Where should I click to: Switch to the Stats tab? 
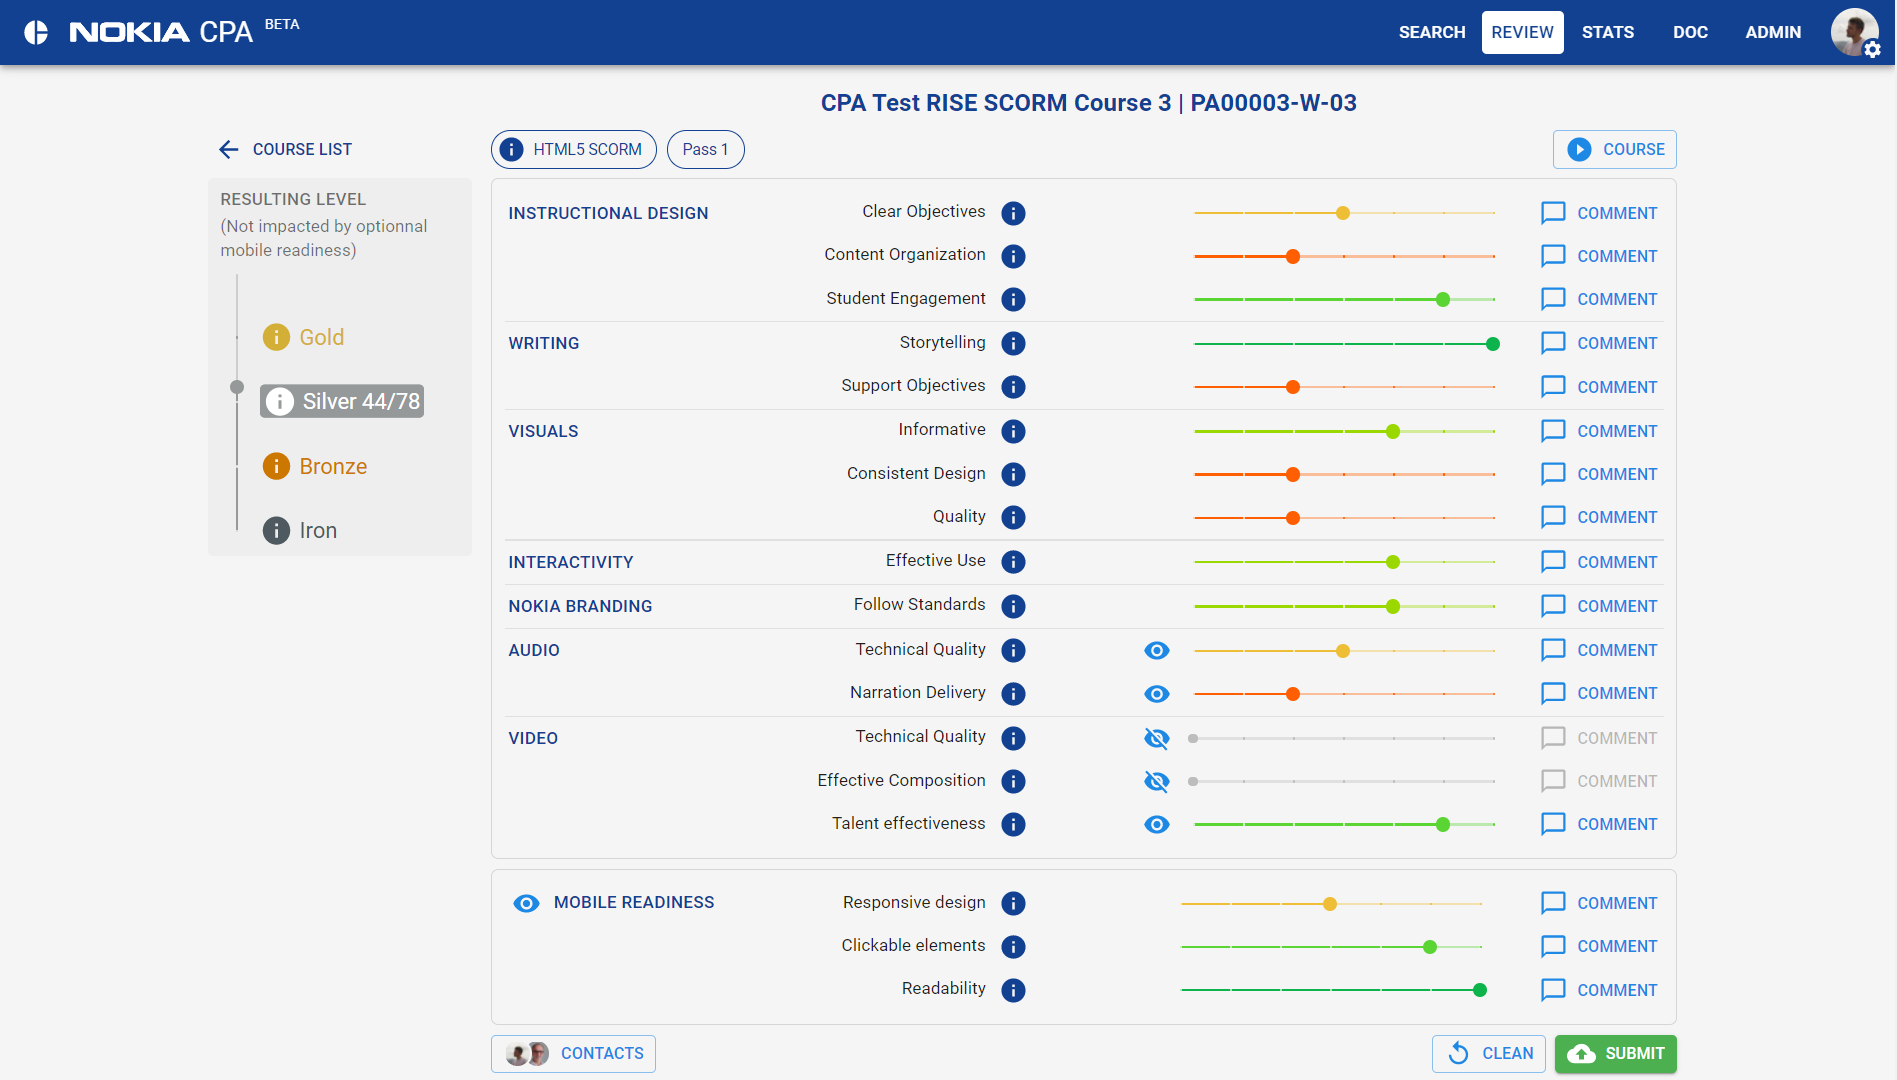[1607, 32]
